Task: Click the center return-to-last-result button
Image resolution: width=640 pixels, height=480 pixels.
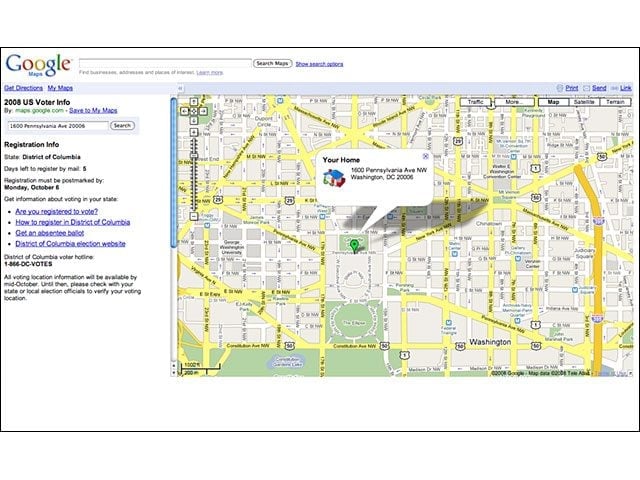Action: [194, 111]
